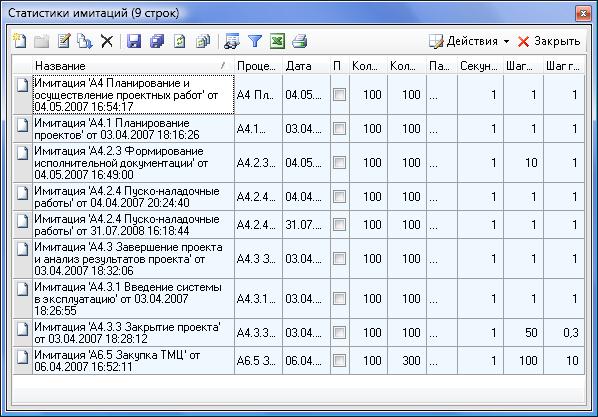The image size is (598, 417).
Task: Click the '06.04....' date cell
Action: [306, 361]
